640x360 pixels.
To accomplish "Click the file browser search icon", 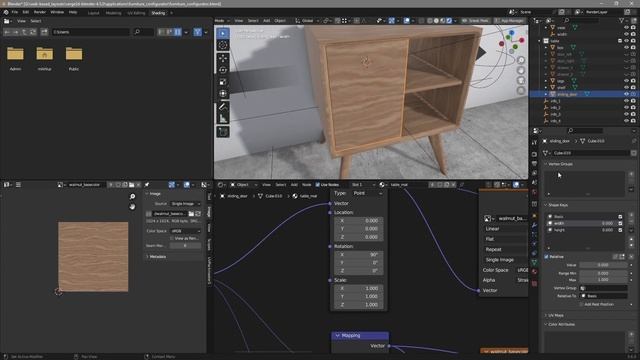I will pyautogui.click(x=138, y=32).
